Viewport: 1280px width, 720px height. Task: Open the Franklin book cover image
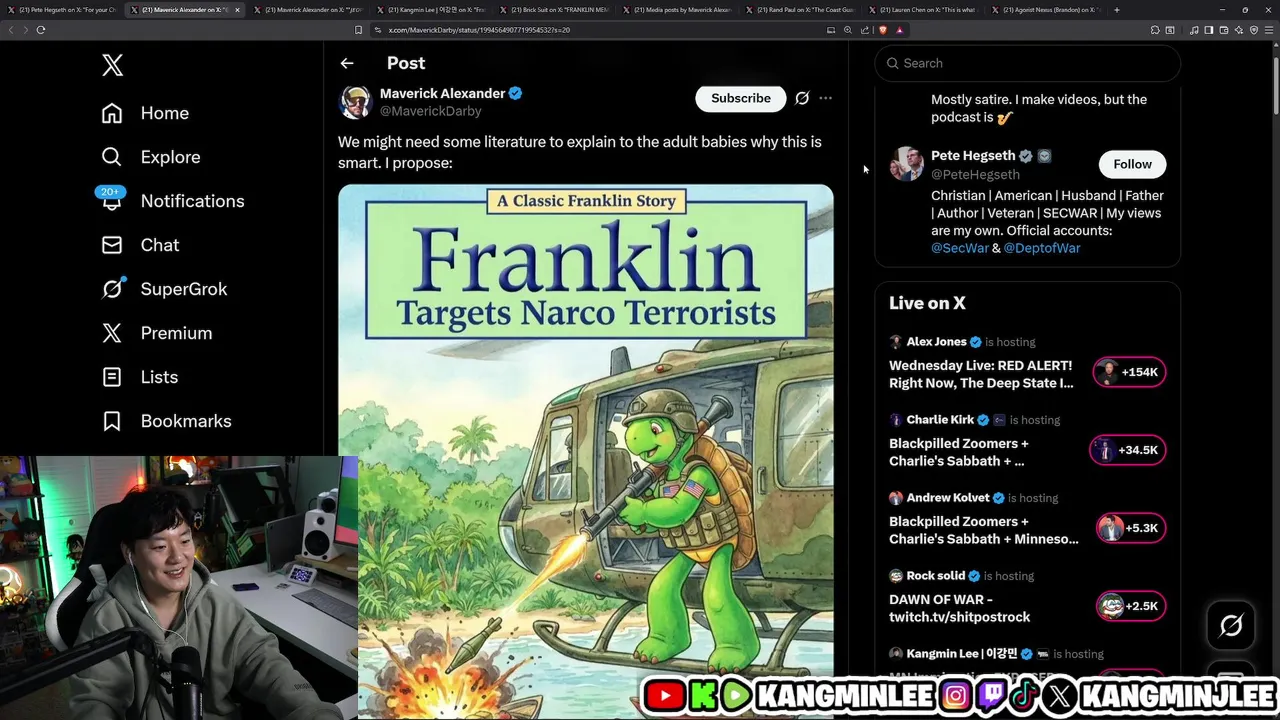(x=586, y=452)
